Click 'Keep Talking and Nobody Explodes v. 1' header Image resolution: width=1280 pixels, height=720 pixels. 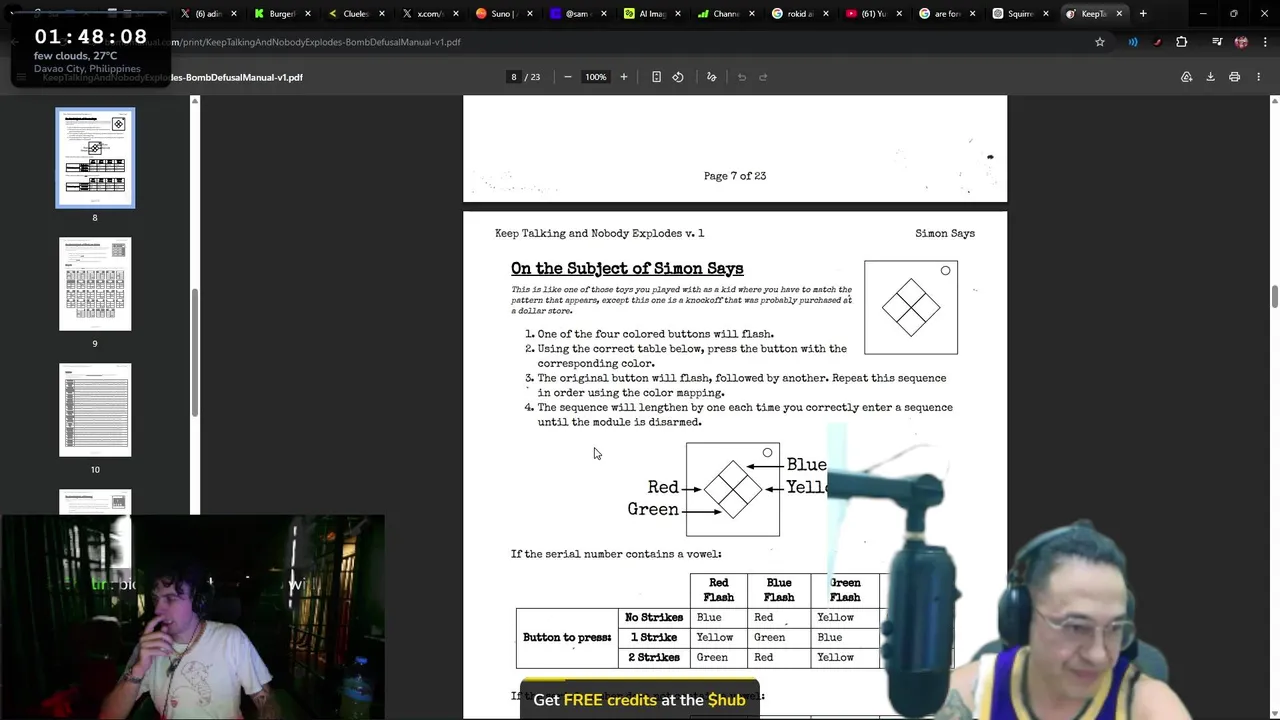tap(599, 233)
